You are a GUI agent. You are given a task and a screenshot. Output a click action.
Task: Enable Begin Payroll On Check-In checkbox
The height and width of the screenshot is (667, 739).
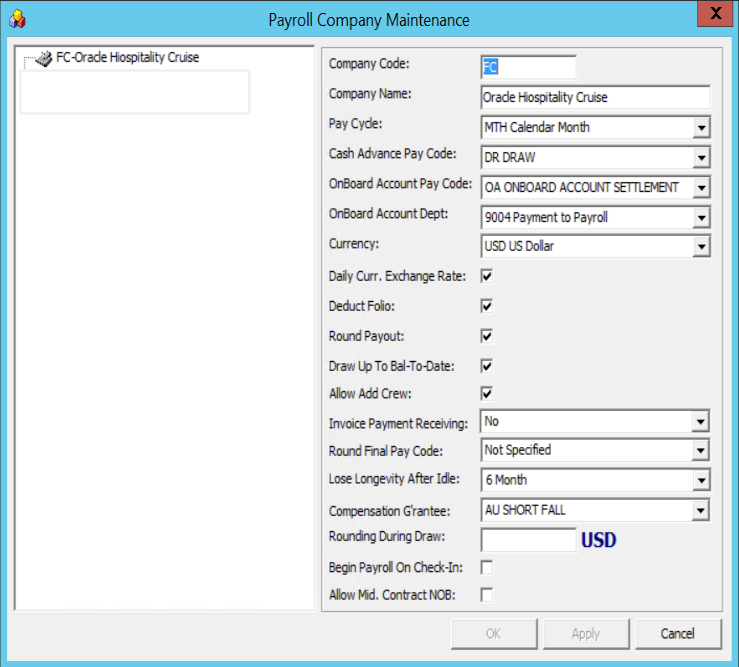pos(487,567)
